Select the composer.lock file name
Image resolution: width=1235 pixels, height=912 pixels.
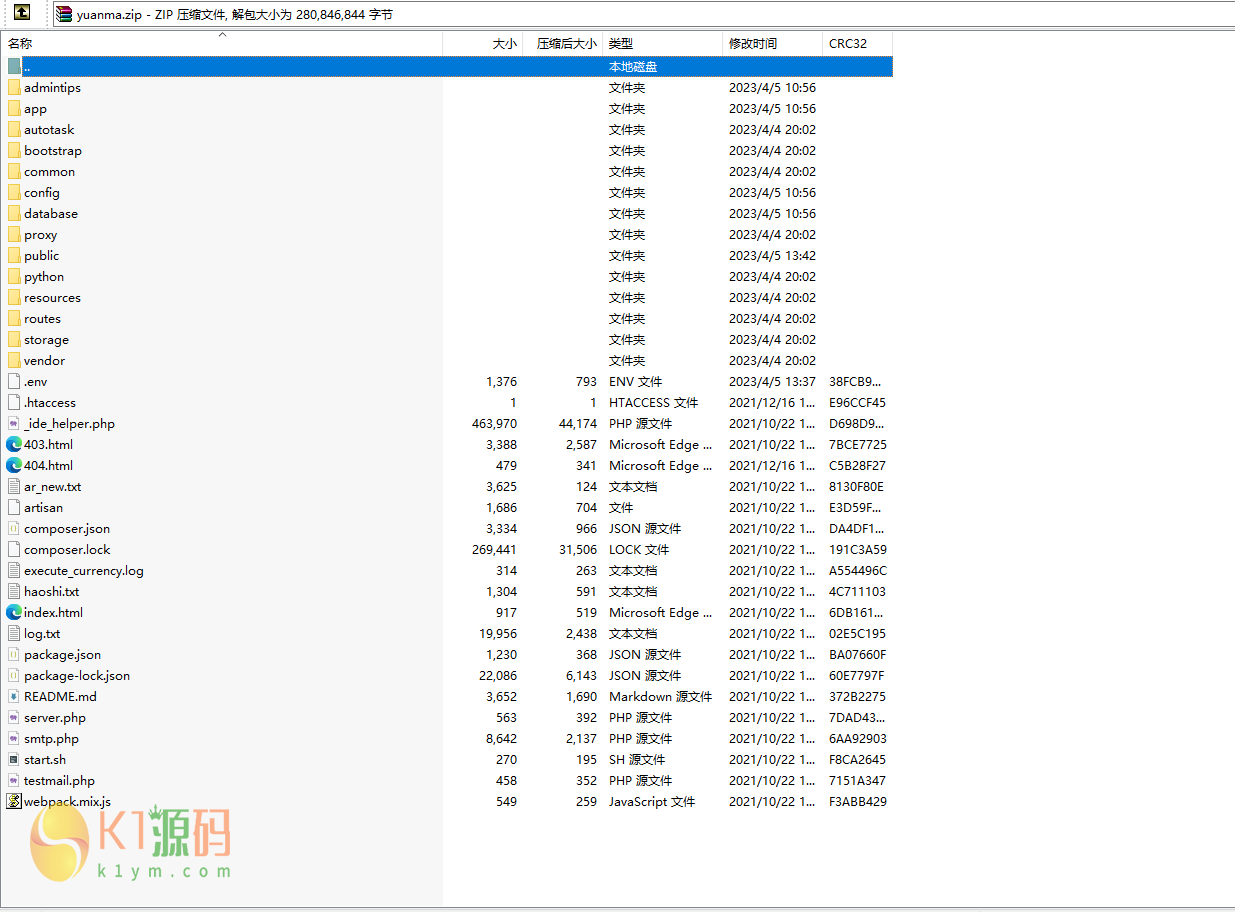pyautogui.click(x=67, y=549)
